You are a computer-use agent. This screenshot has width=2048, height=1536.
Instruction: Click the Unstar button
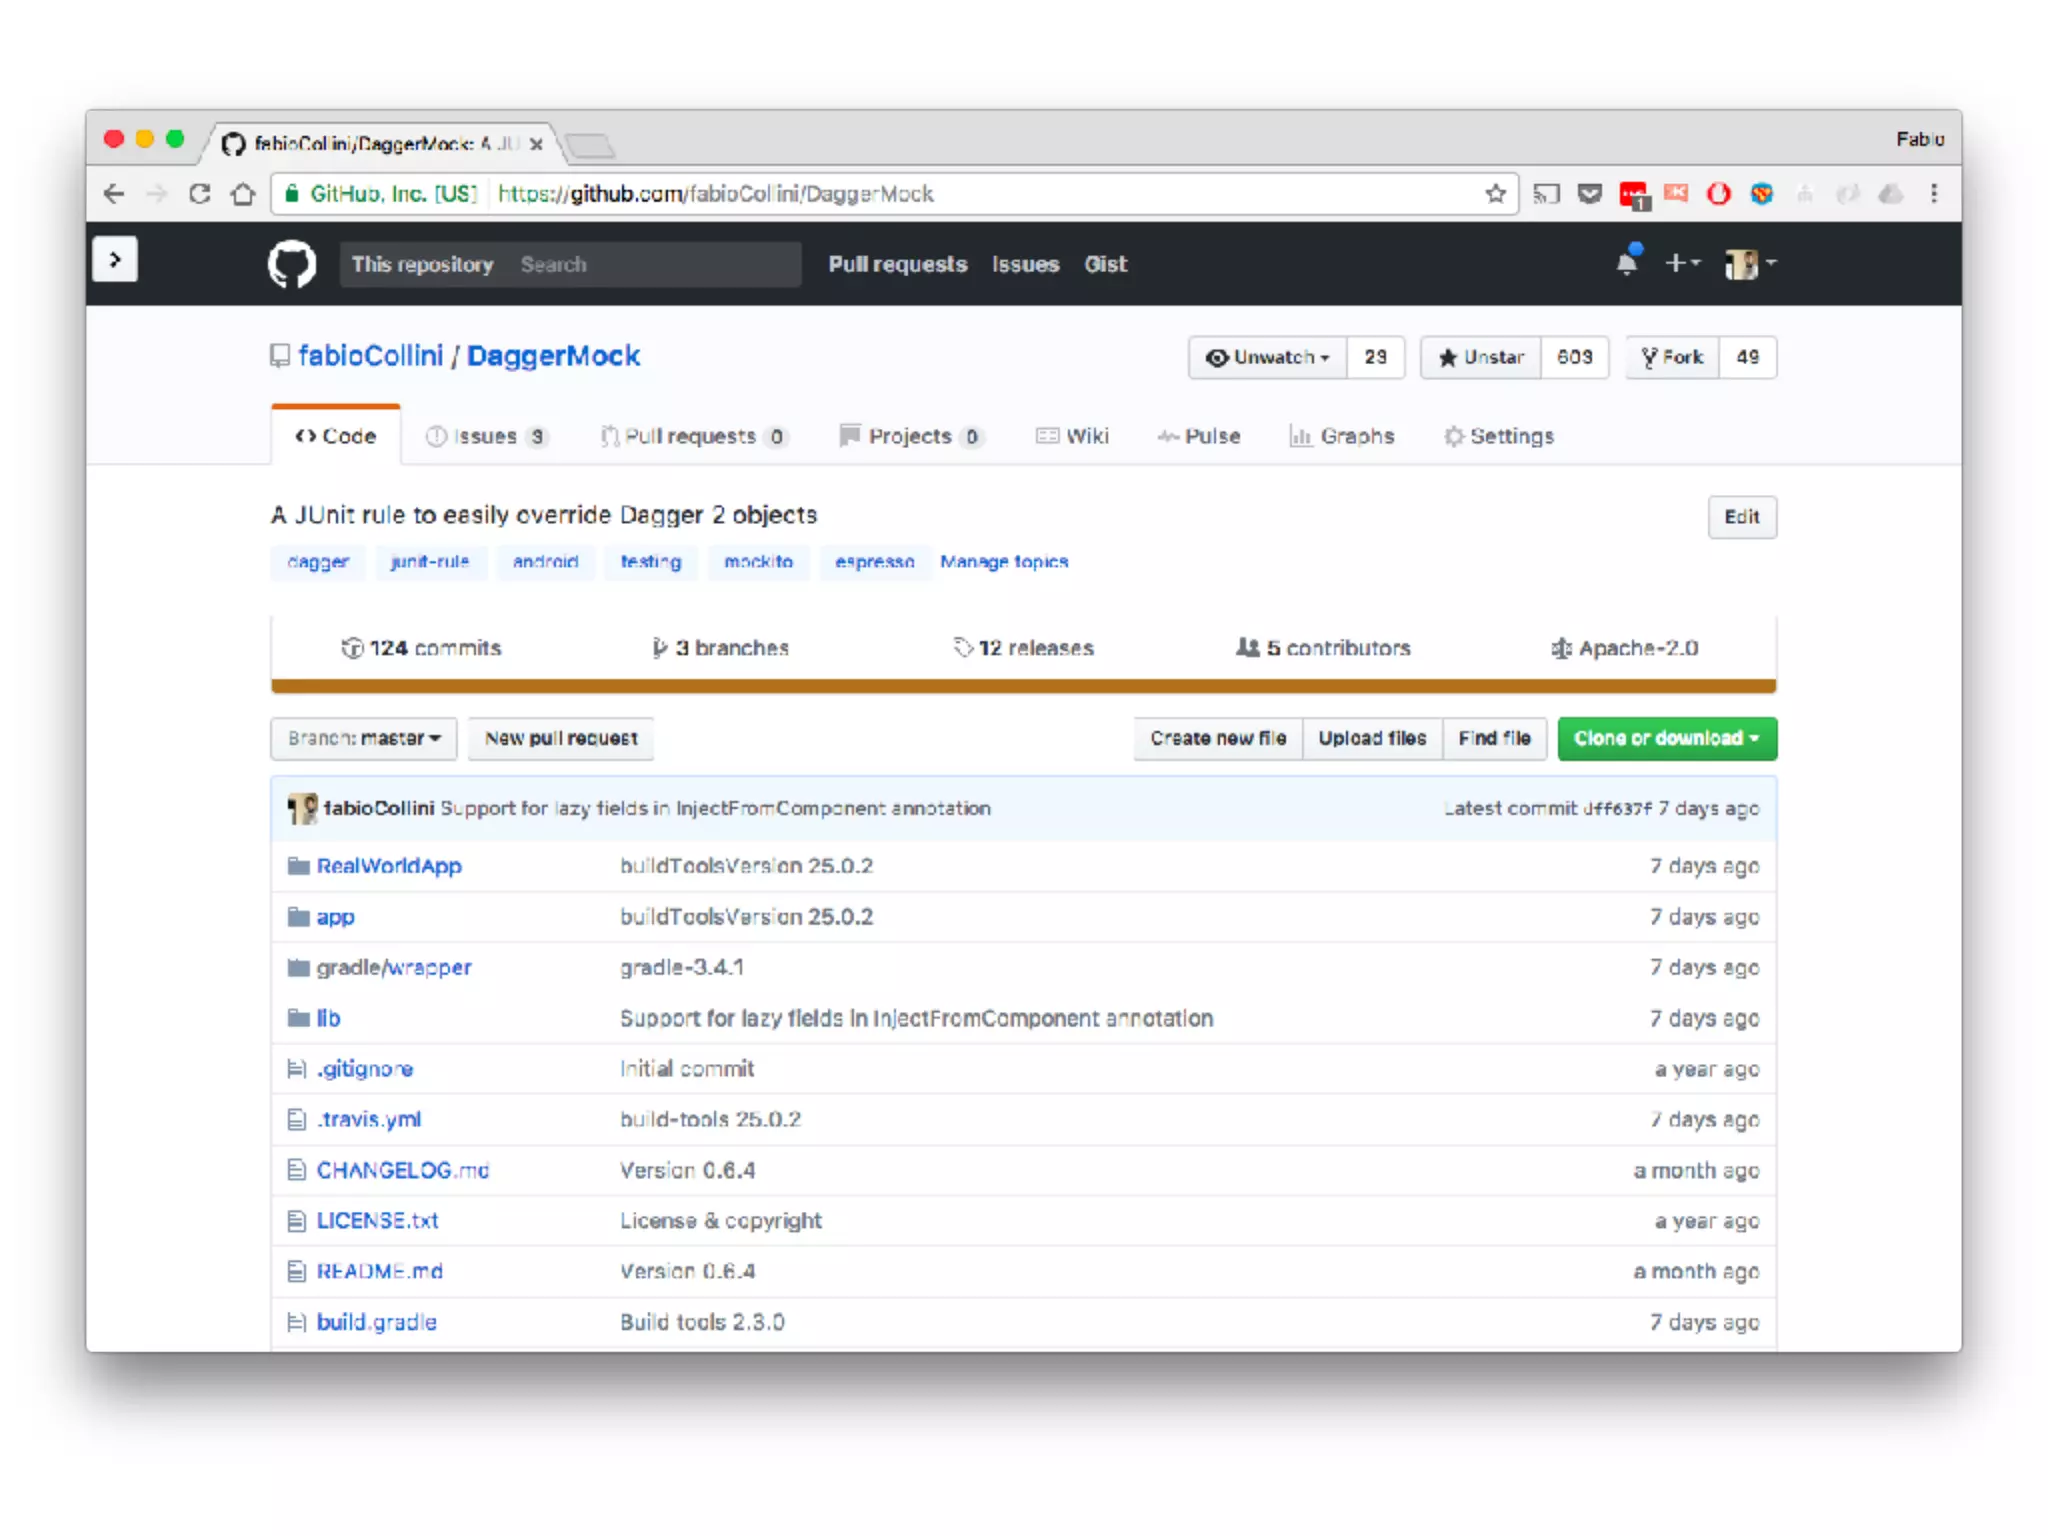[x=1481, y=357]
